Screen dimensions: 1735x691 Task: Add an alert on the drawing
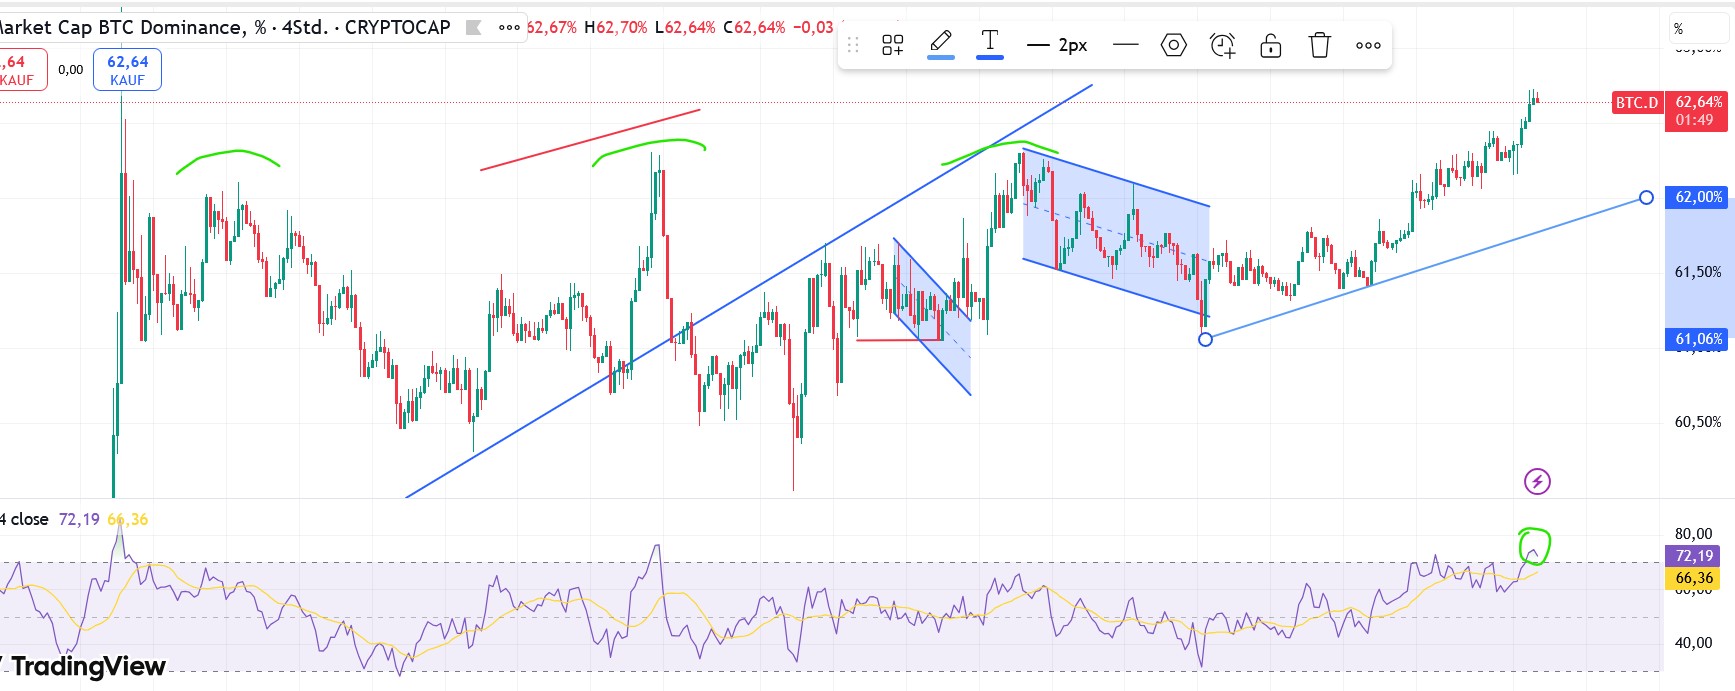point(1222,45)
